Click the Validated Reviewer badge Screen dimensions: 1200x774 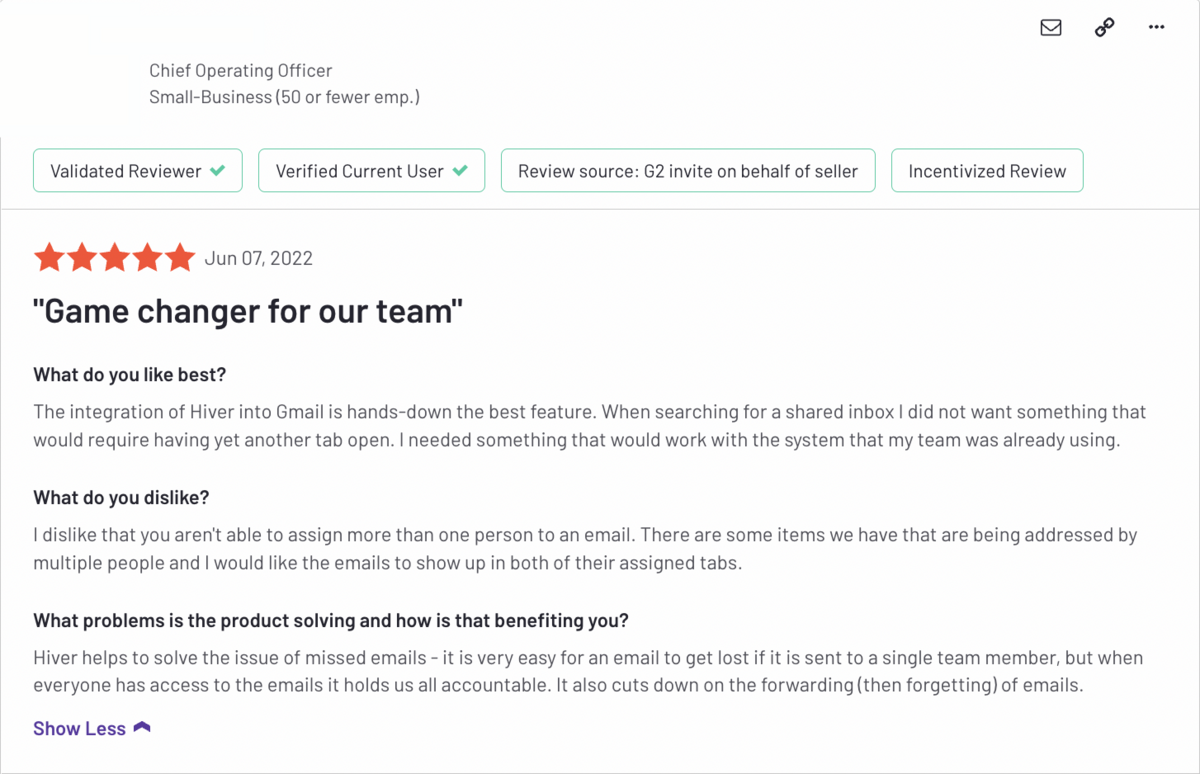click(138, 171)
